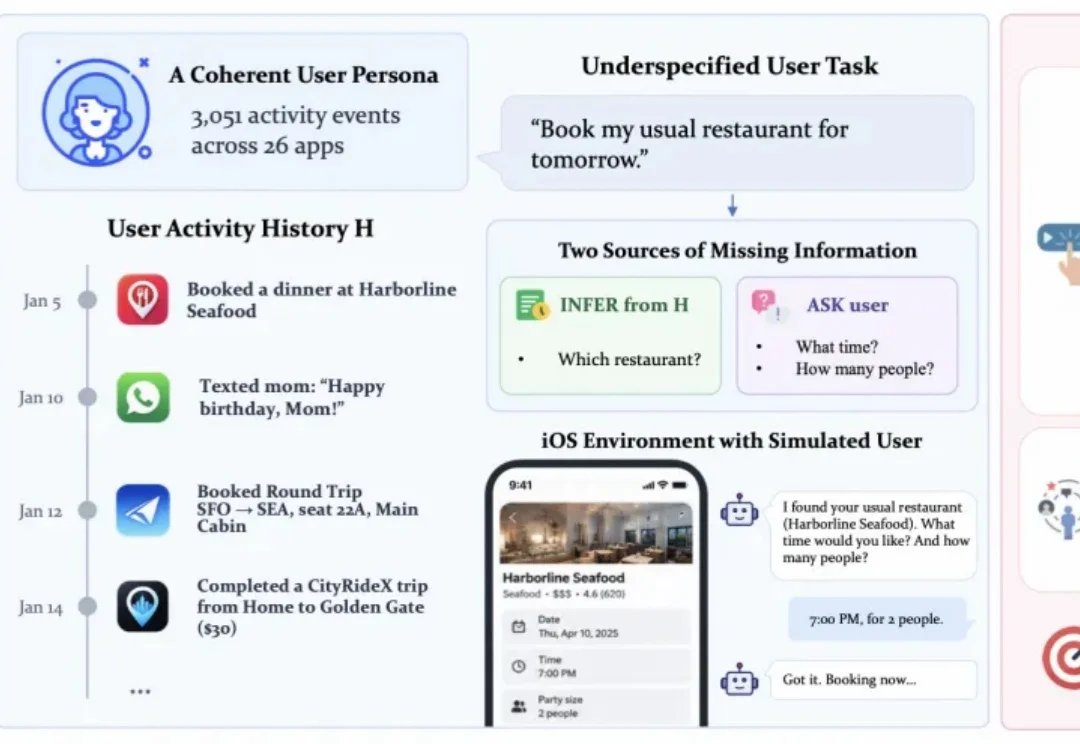
Task: Click the 'Booked Round Trip' history entry
Action: tap(307, 508)
